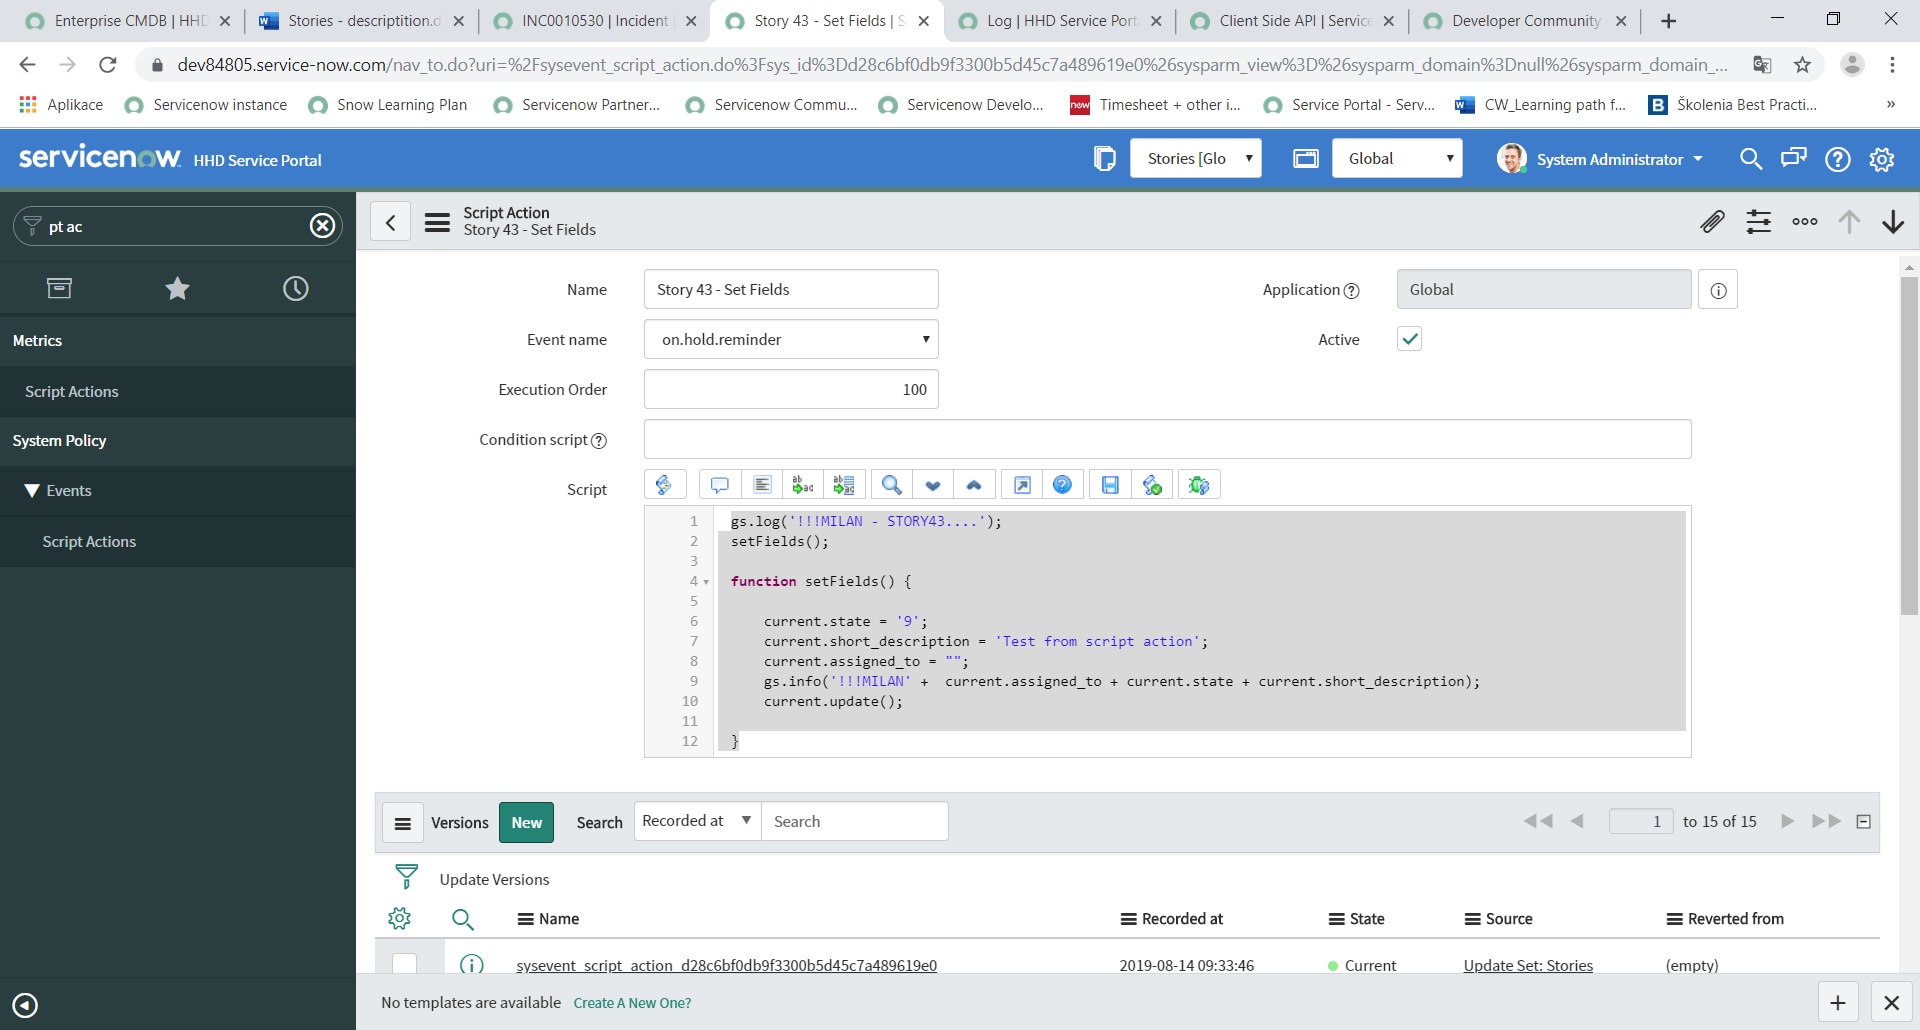1920x1030 pixels.
Task: Click the find previous up-arrow icon
Action: pos(974,485)
